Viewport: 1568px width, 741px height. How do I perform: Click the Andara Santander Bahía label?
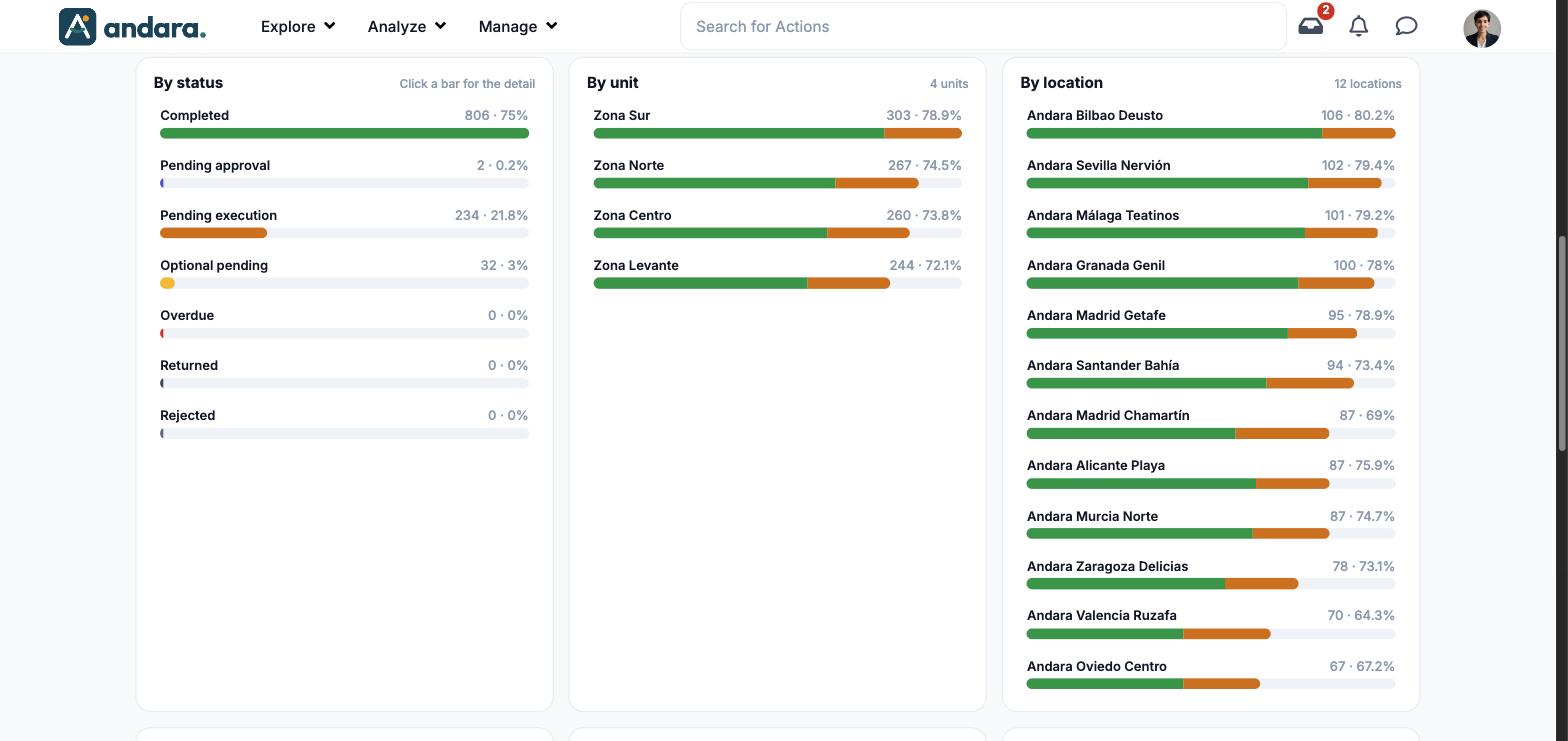(x=1103, y=365)
